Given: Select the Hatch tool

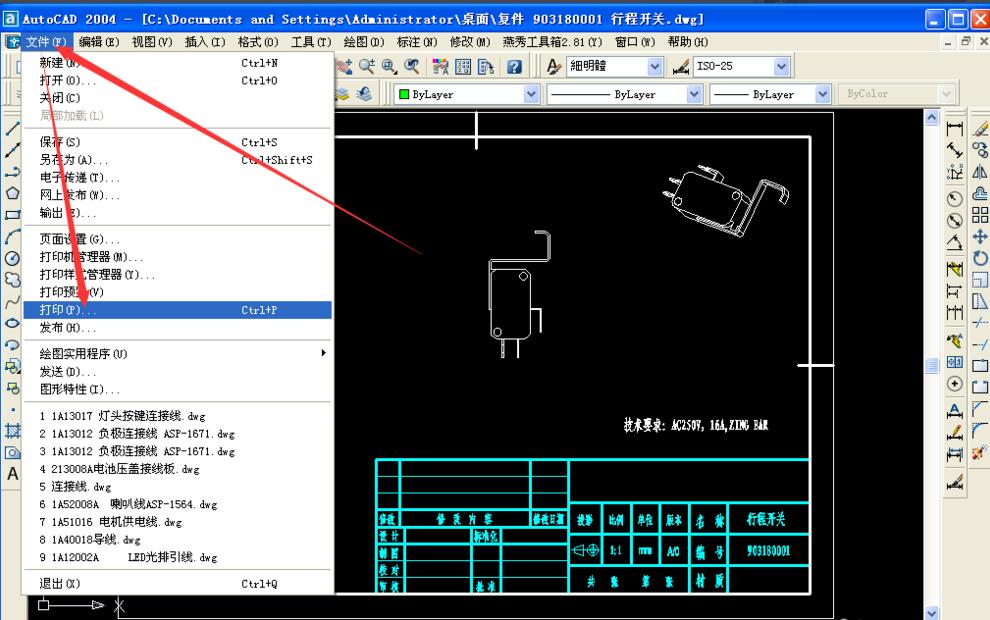Looking at the screenshot, I should click(12, 431).
